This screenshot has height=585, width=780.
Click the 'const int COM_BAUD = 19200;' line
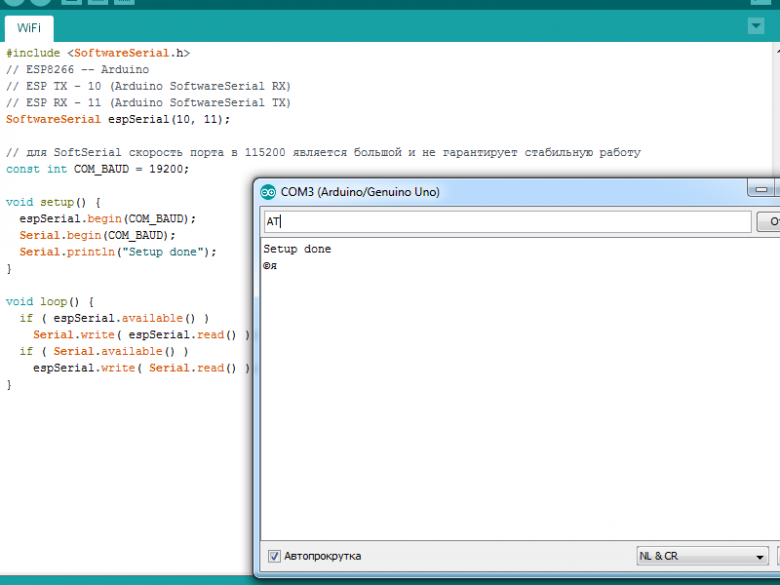click(98, 169)
